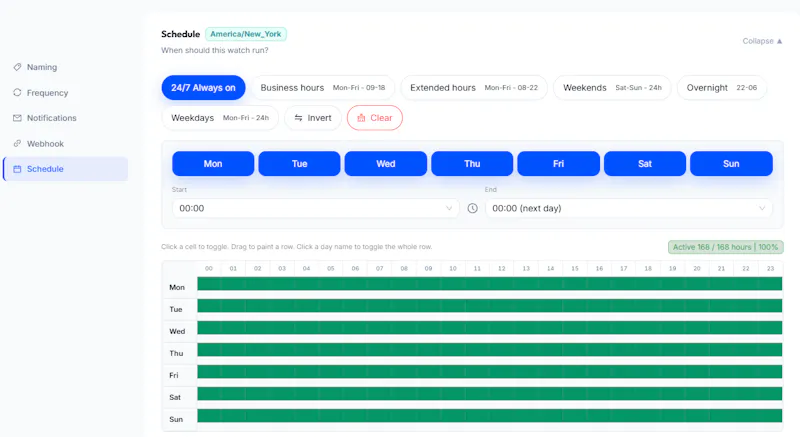Click the Active 168 / 168 hours badge
The image size is (800, 437).
pos(725,247)
